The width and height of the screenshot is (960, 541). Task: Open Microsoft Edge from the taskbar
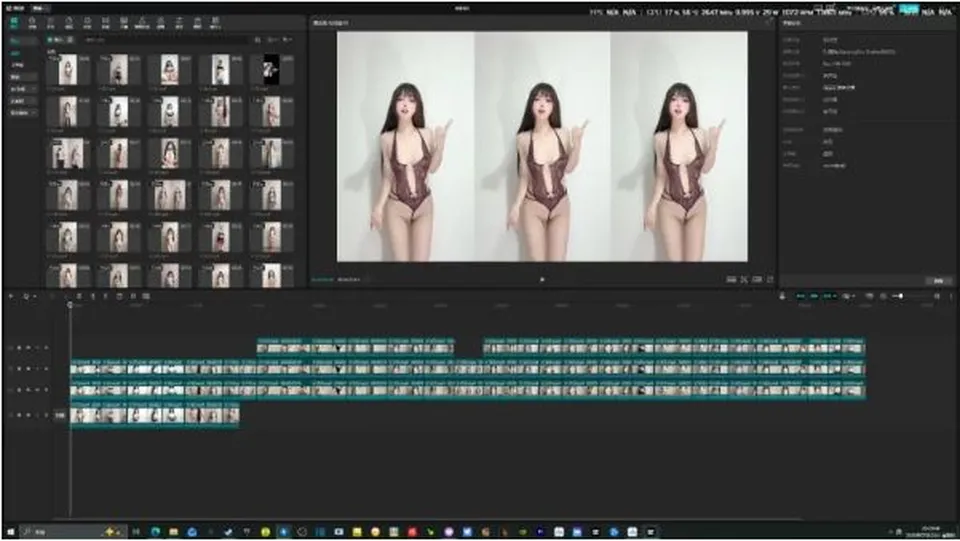tap(155, 532)
